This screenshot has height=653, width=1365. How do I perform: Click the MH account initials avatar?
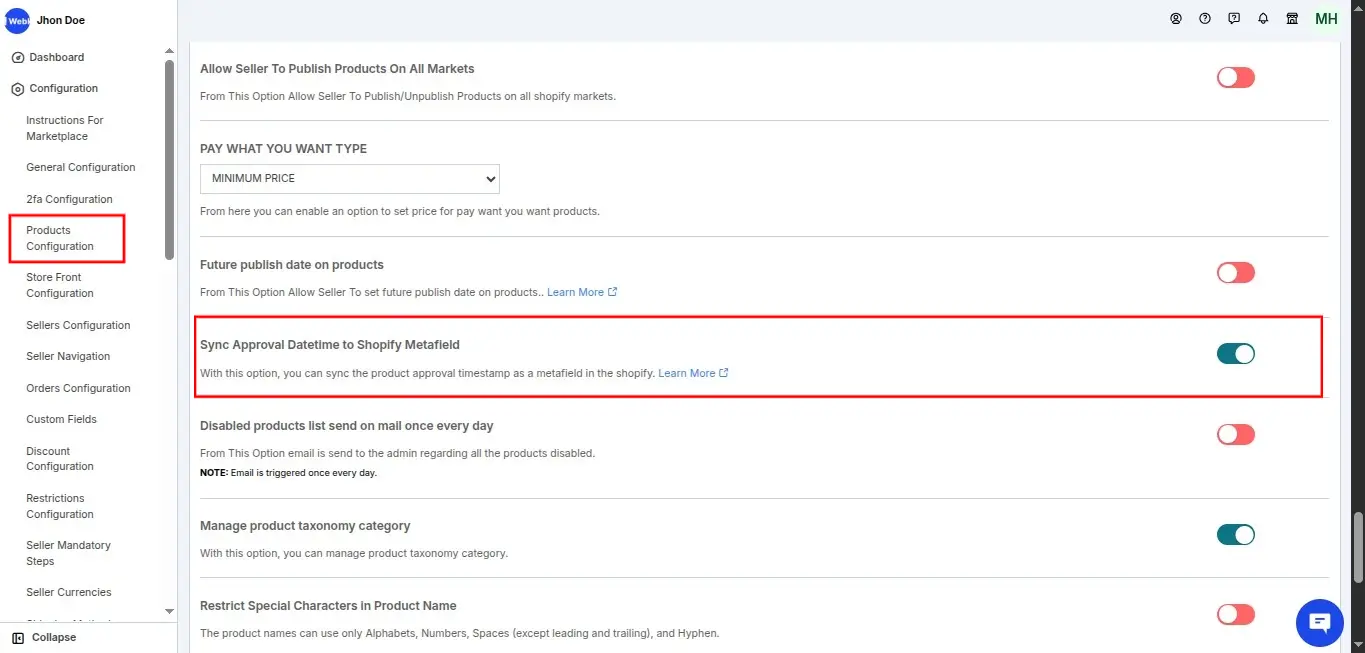click(x=1326, y=19)
